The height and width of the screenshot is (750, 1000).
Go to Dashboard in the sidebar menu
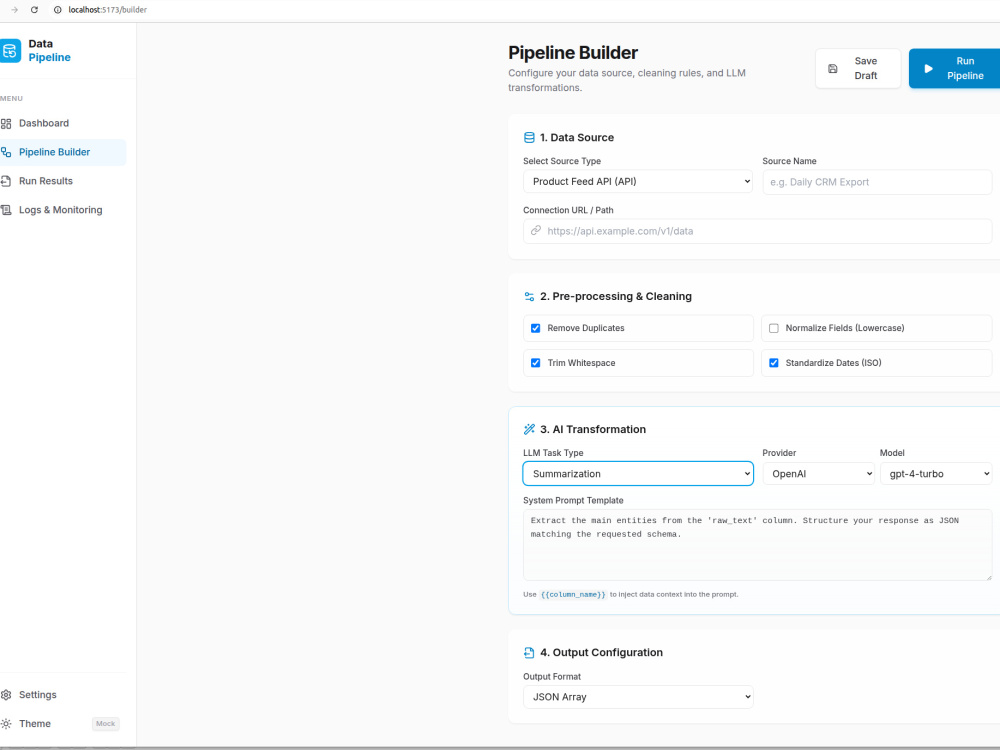(63, 124)
